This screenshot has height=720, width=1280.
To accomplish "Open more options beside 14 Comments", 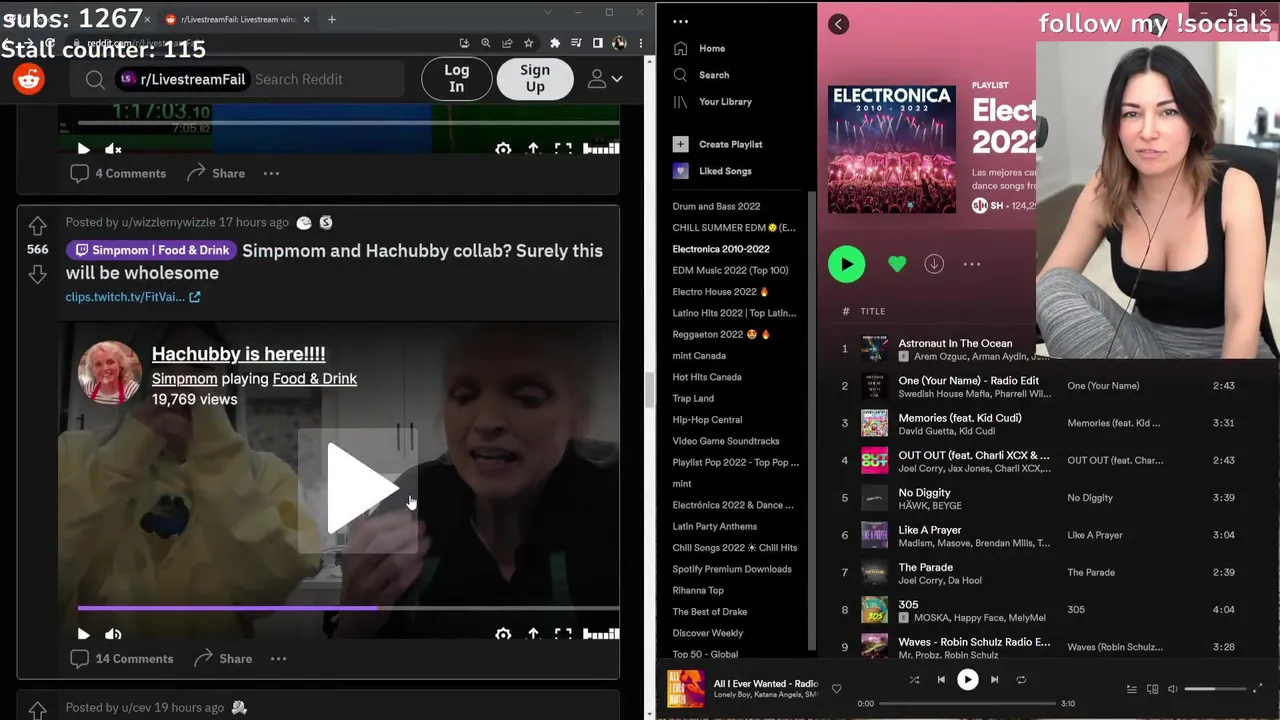I will point(278,658).
